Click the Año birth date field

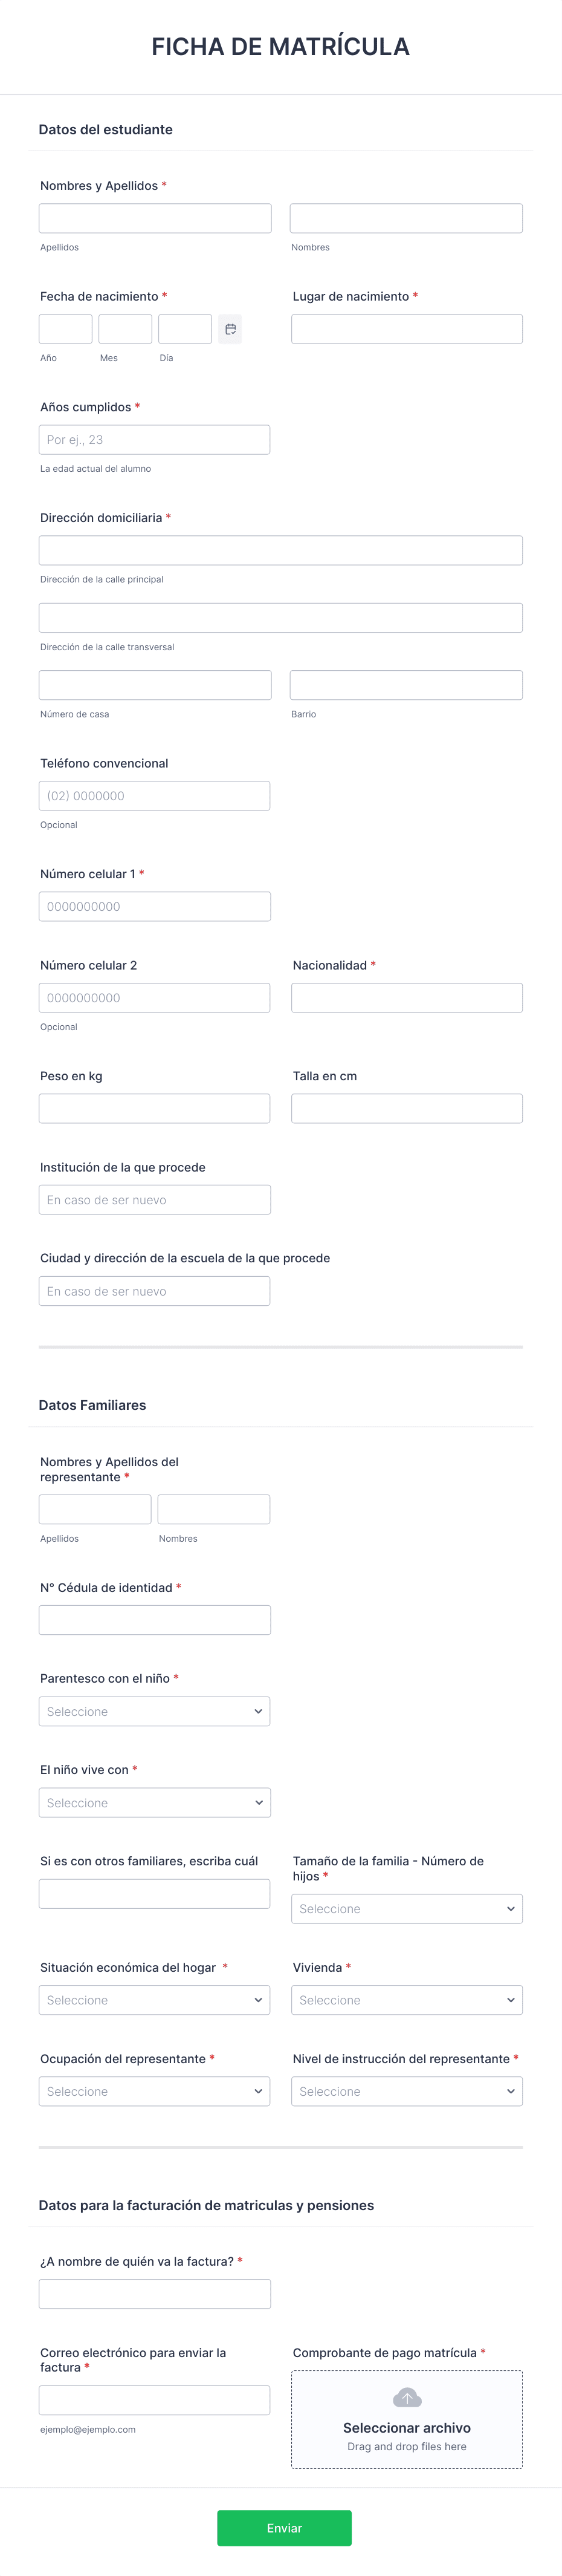point(66,329)
